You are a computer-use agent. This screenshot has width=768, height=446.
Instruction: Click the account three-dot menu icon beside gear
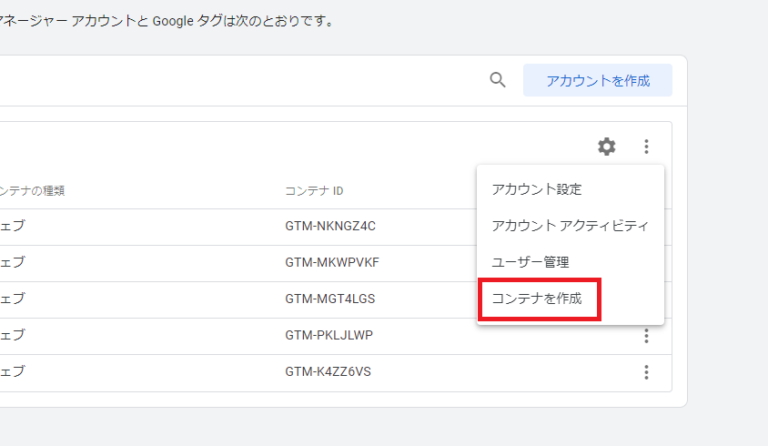point(646,147)
